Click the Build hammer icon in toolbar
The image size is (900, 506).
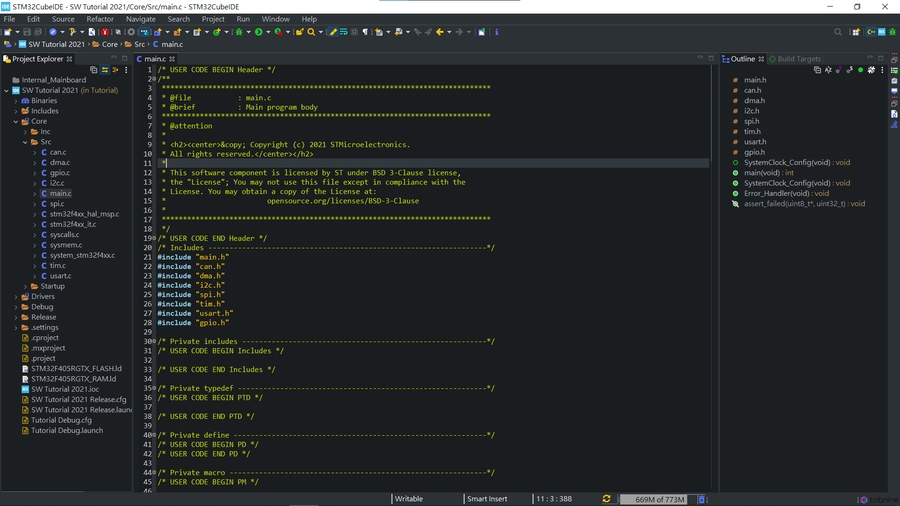click(x=72, y=32)
